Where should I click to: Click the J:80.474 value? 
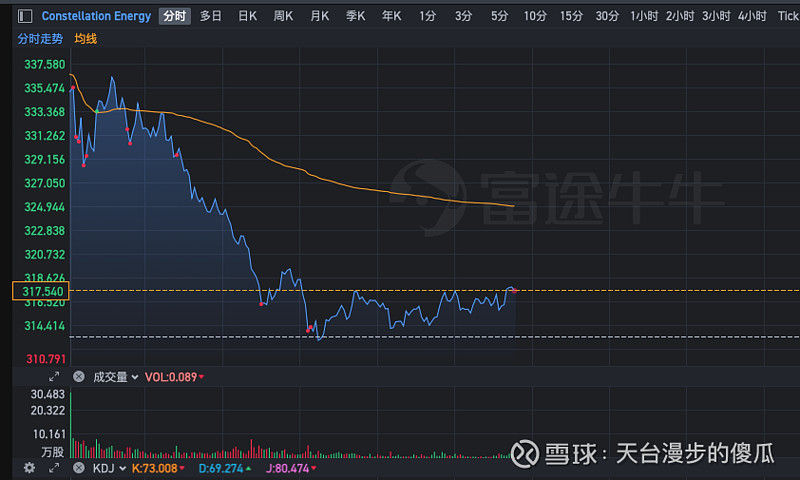291,468
